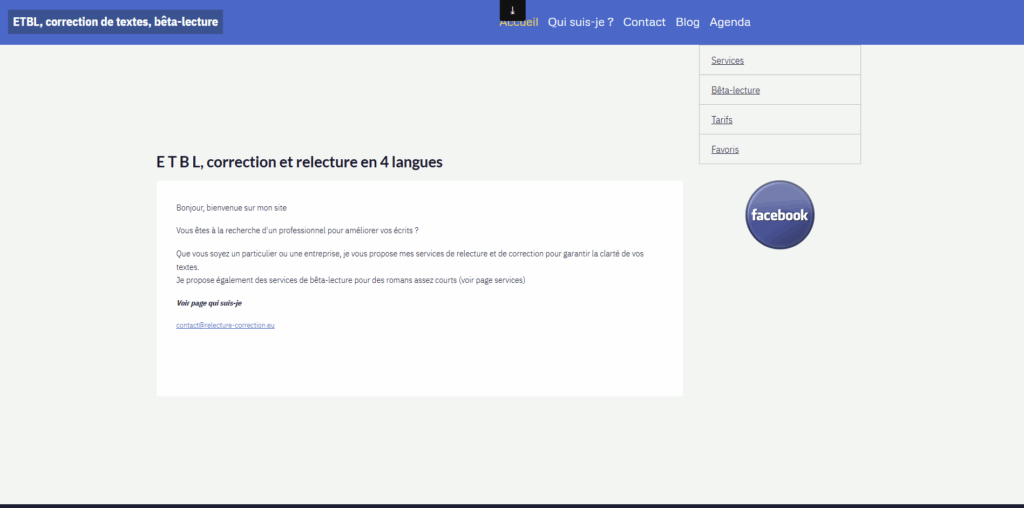Screen dimensions: 1024x508
Task: Go to the Qui suis-je ? page
Action: tap(580, 22)
